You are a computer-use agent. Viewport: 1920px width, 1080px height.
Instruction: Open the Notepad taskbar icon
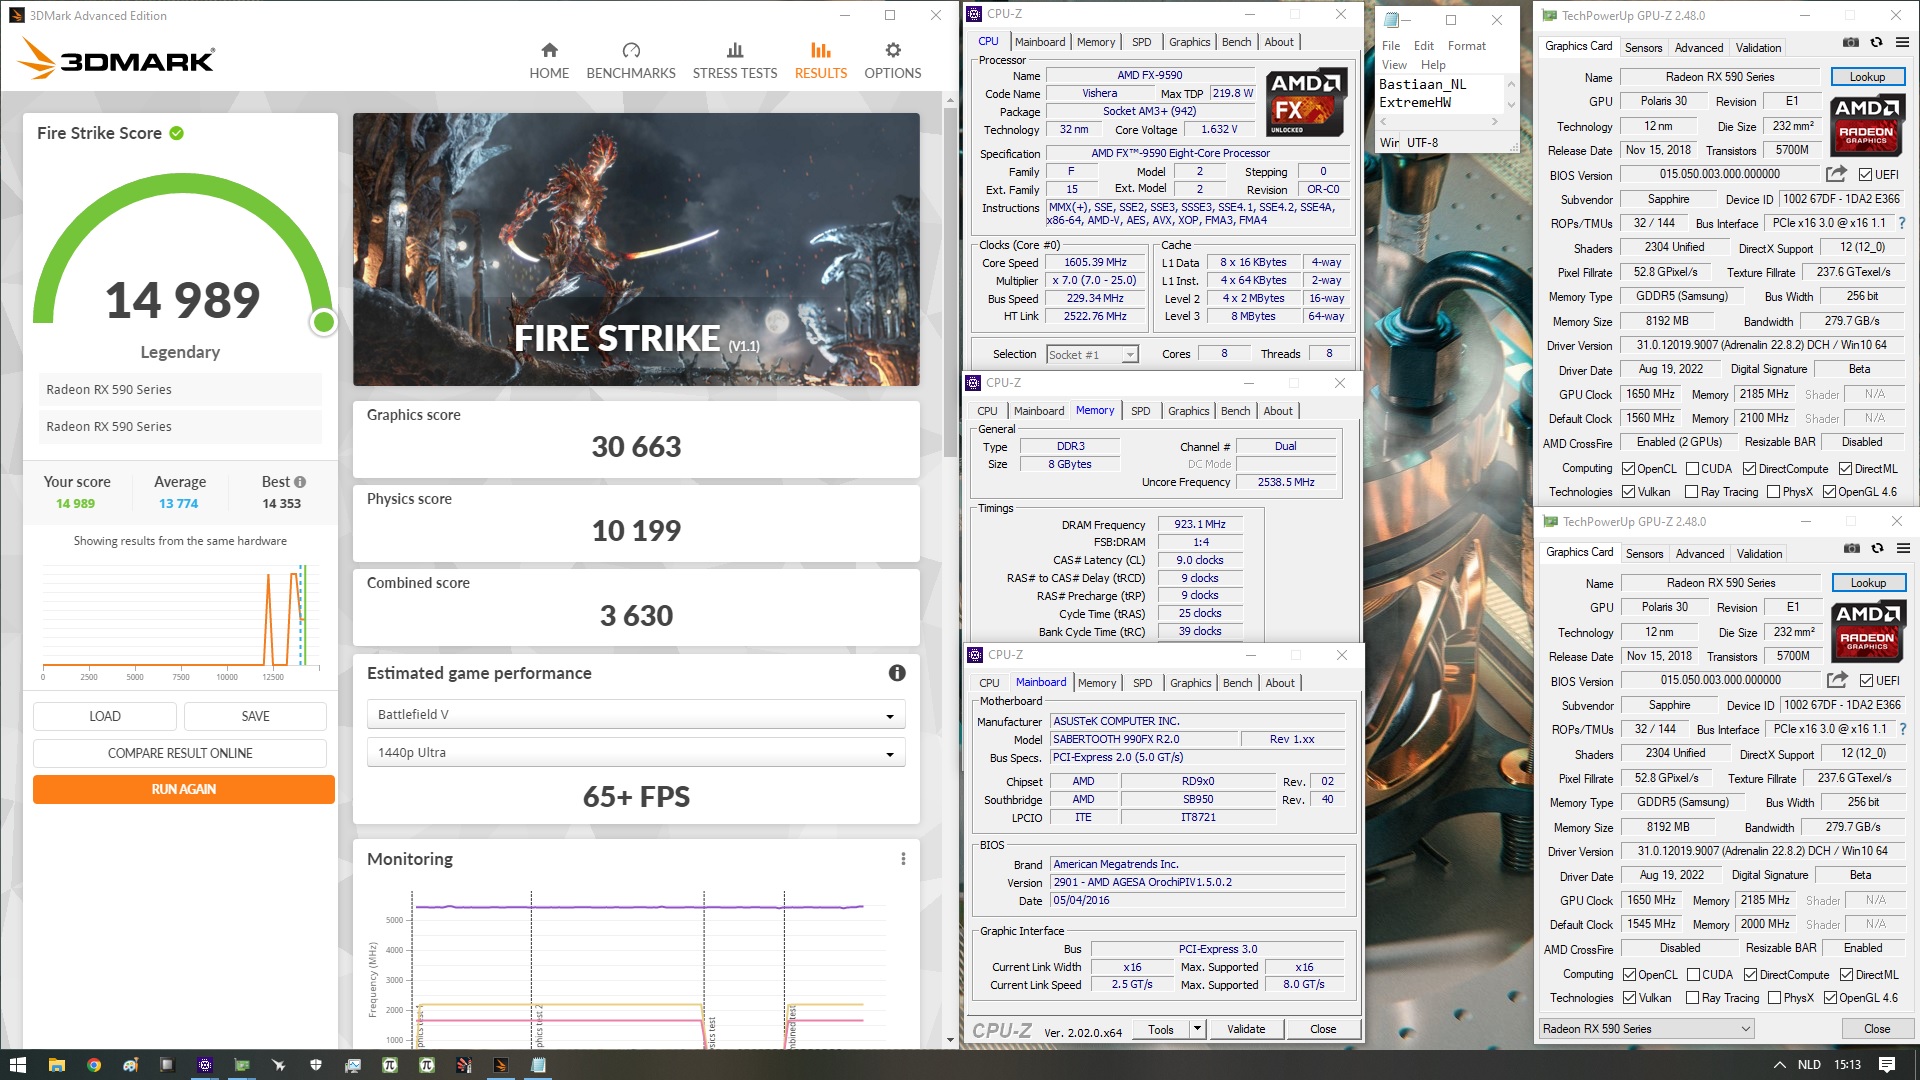click(x=538, y=1065)
